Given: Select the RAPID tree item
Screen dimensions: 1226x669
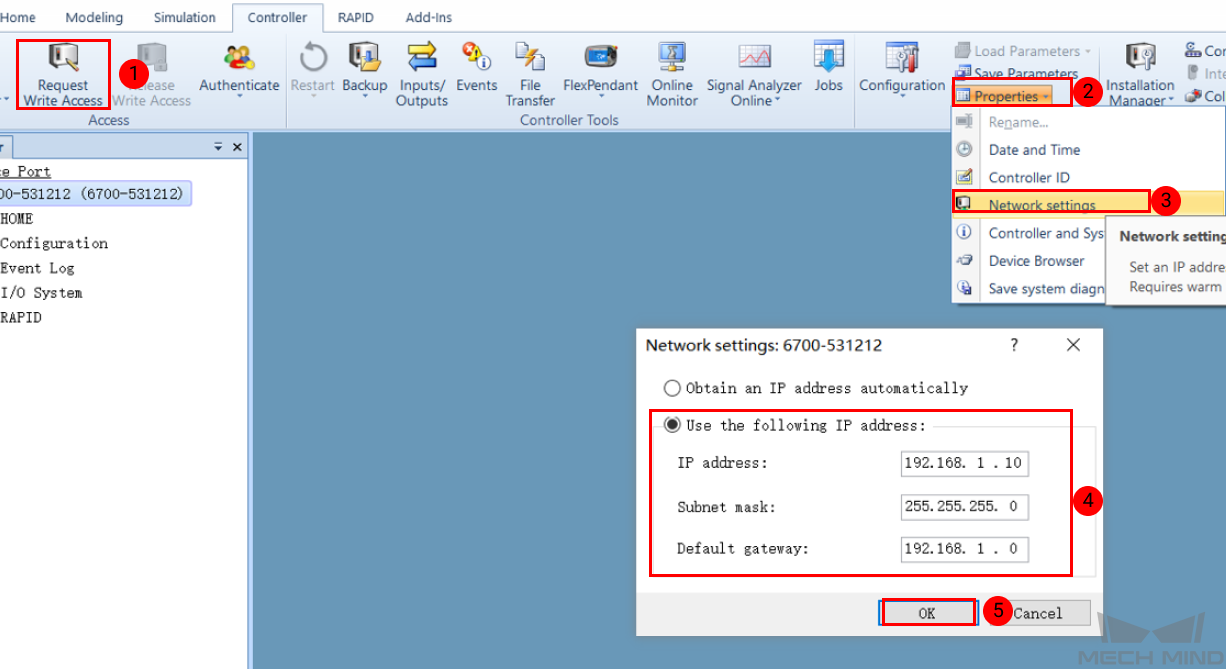Looking at the screenshot, I should pyautogui.click(x=21, y=318).
